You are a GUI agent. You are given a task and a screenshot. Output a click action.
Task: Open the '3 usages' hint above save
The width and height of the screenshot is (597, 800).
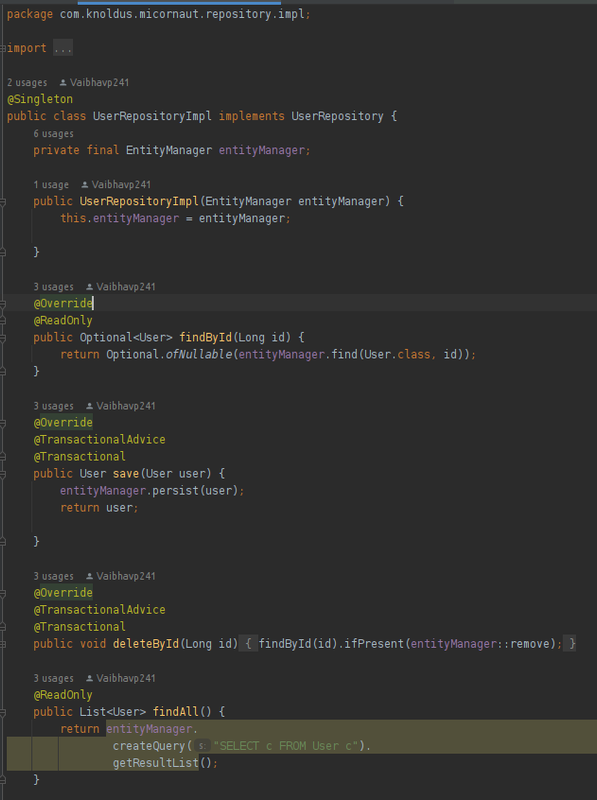pos(54,406)
